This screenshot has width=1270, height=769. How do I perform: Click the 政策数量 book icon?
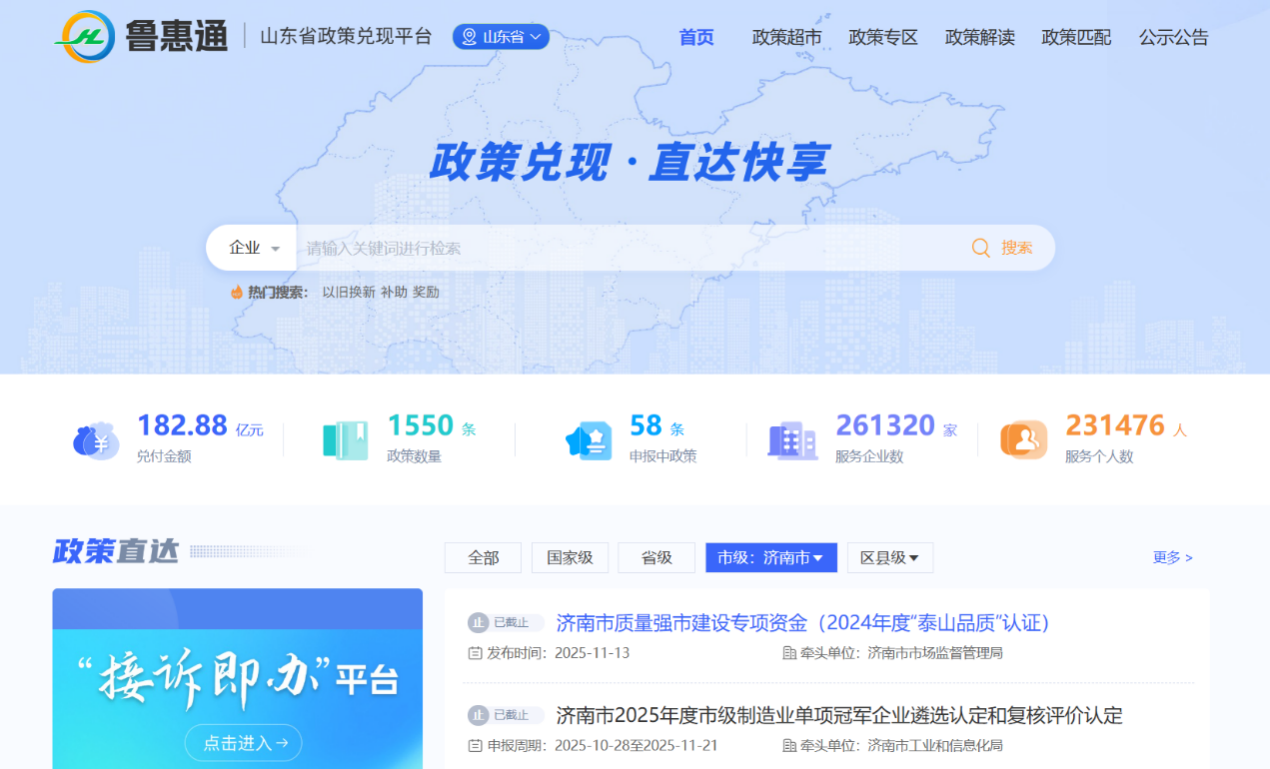[345, 440]
